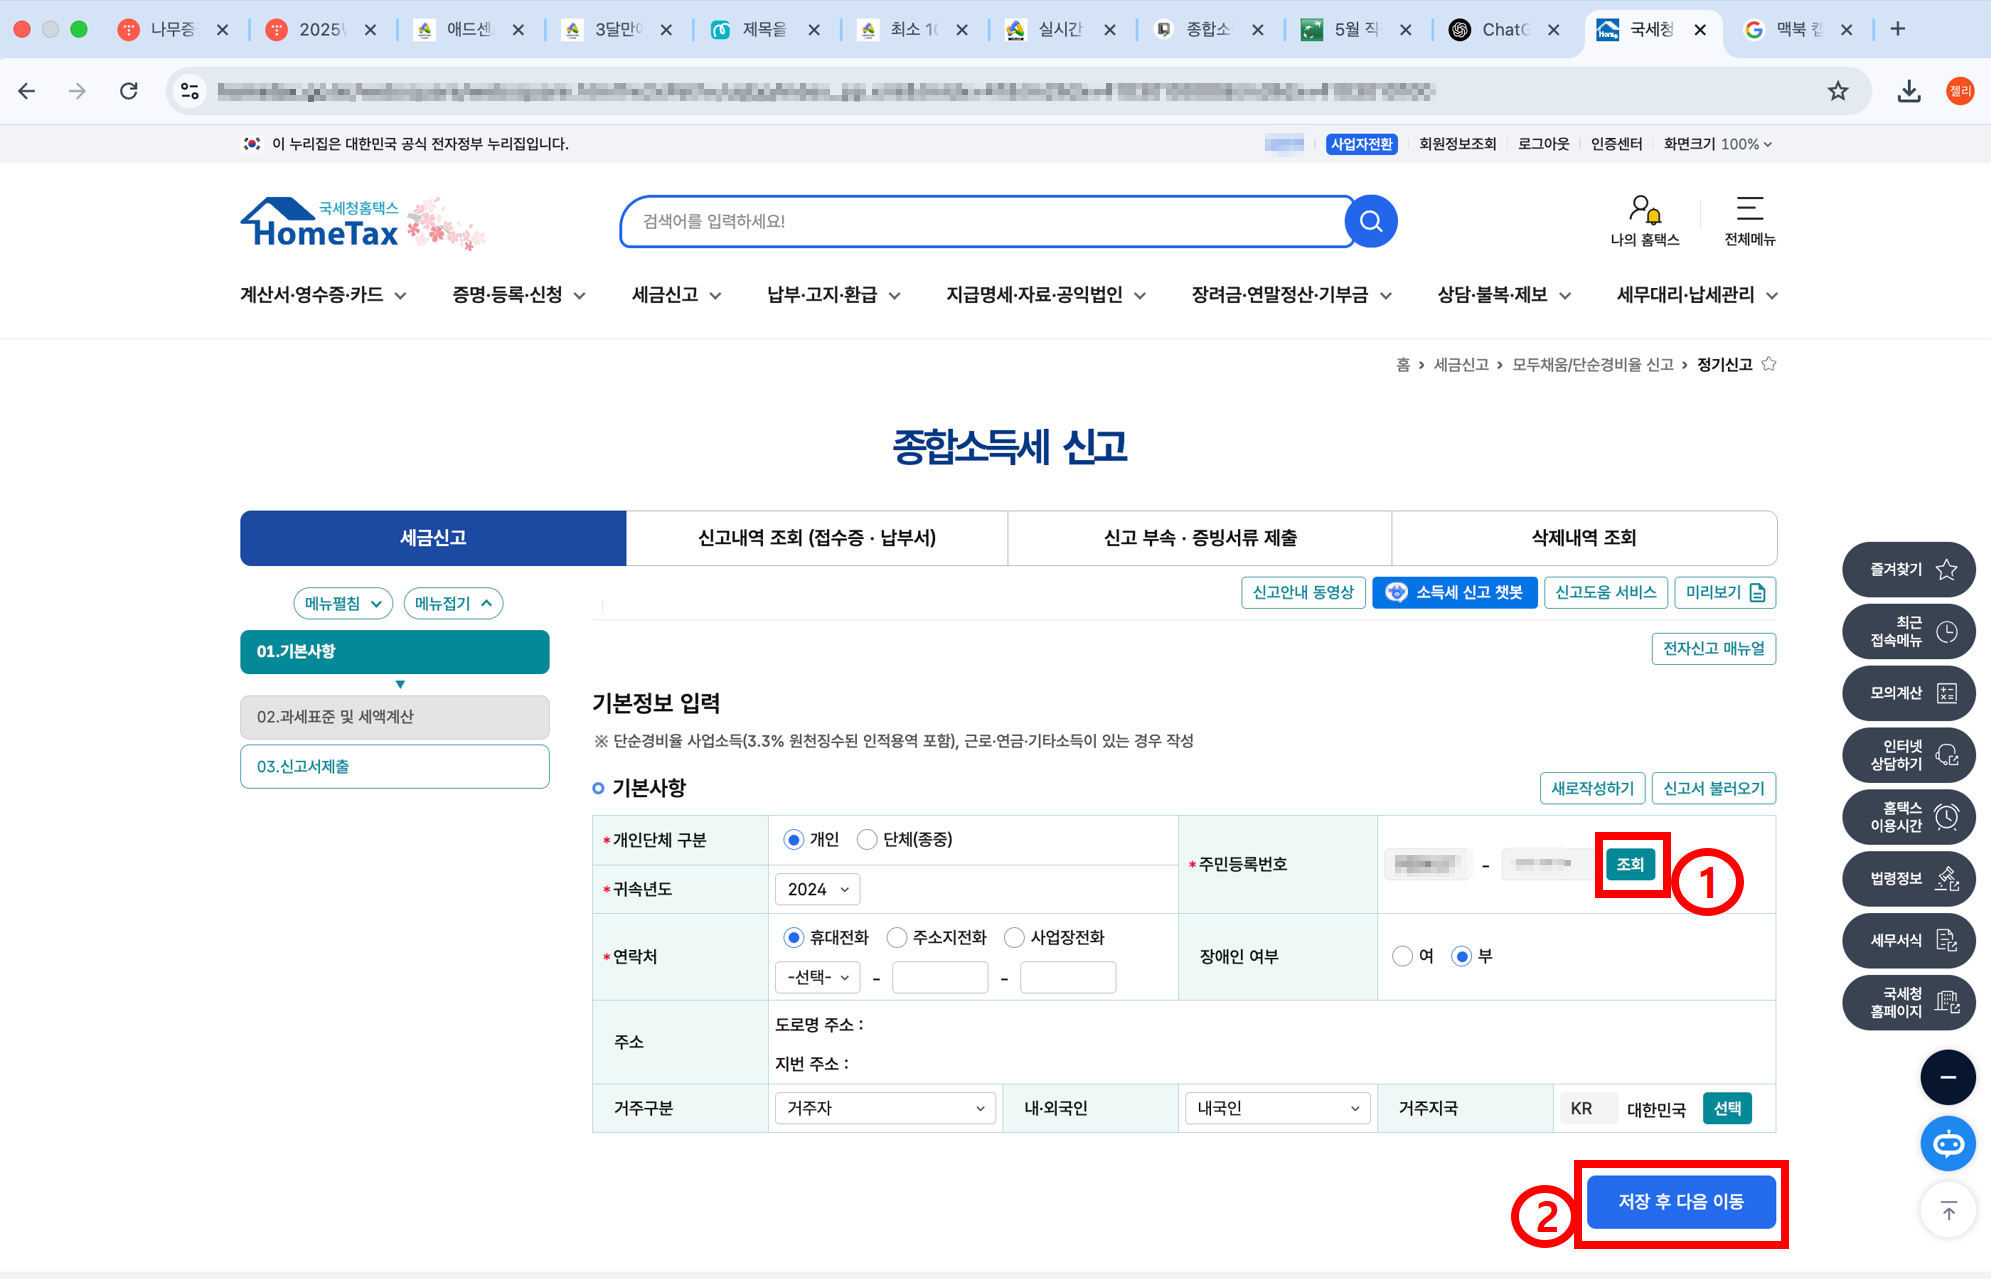Viewport: 1991px width, 1279px height.
Task: Click the blue search magnifier icon
Action: click(x=1370, y=221)
